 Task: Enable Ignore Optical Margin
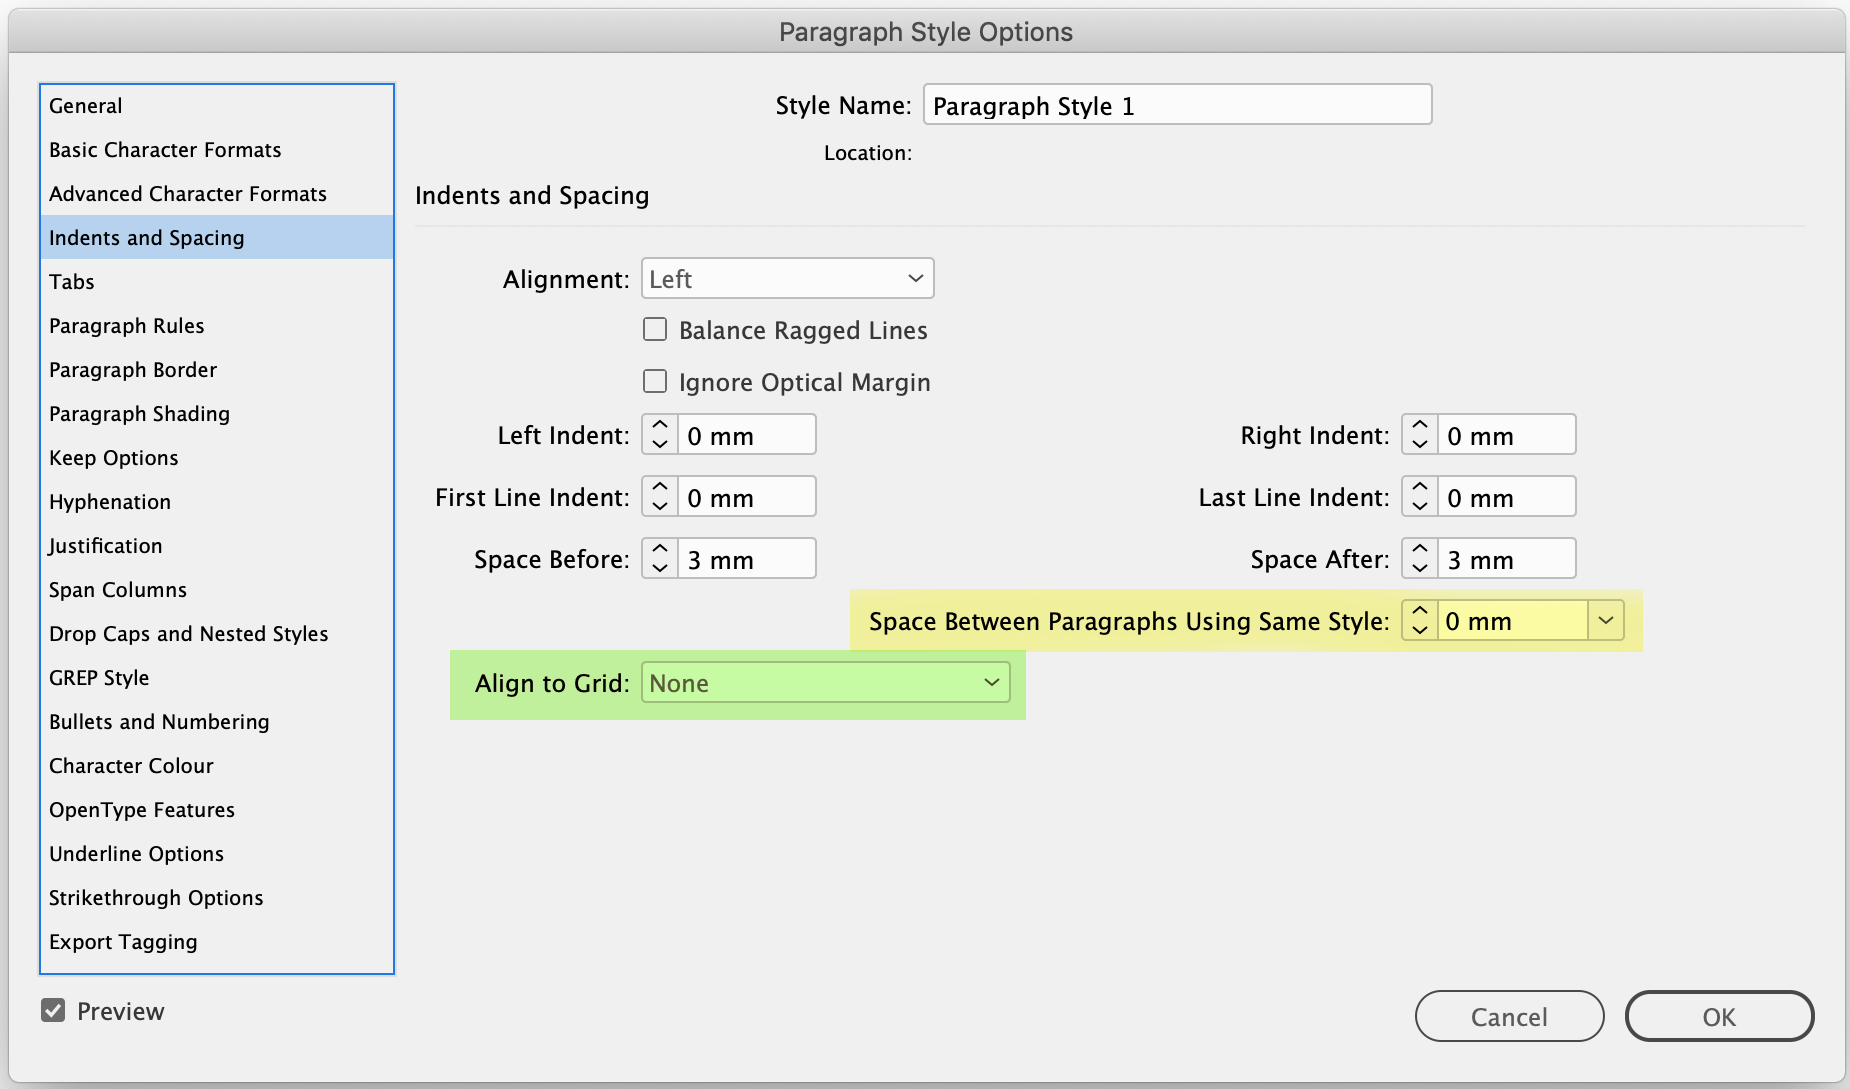pos(655,381)
